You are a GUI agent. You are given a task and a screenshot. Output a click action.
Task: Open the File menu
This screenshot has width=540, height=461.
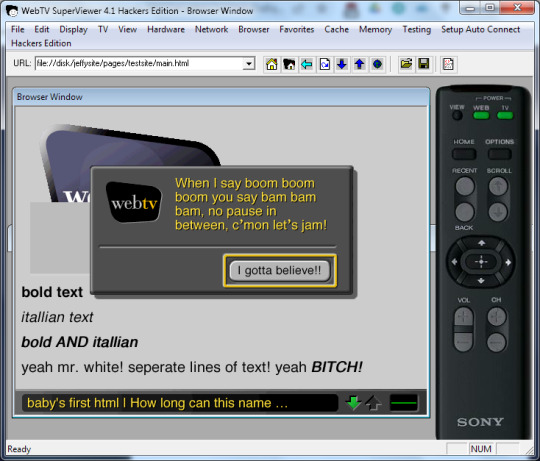click(x=18, y=30)
